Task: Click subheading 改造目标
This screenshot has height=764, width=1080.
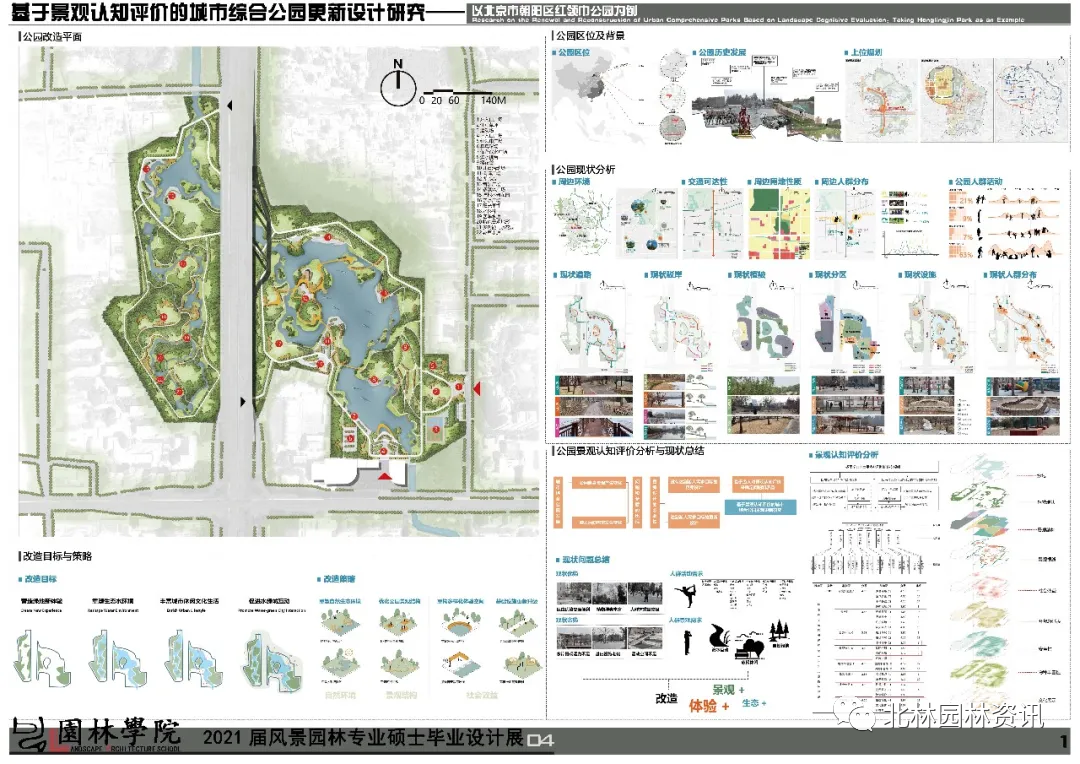Action: click(x=41, y=579)
